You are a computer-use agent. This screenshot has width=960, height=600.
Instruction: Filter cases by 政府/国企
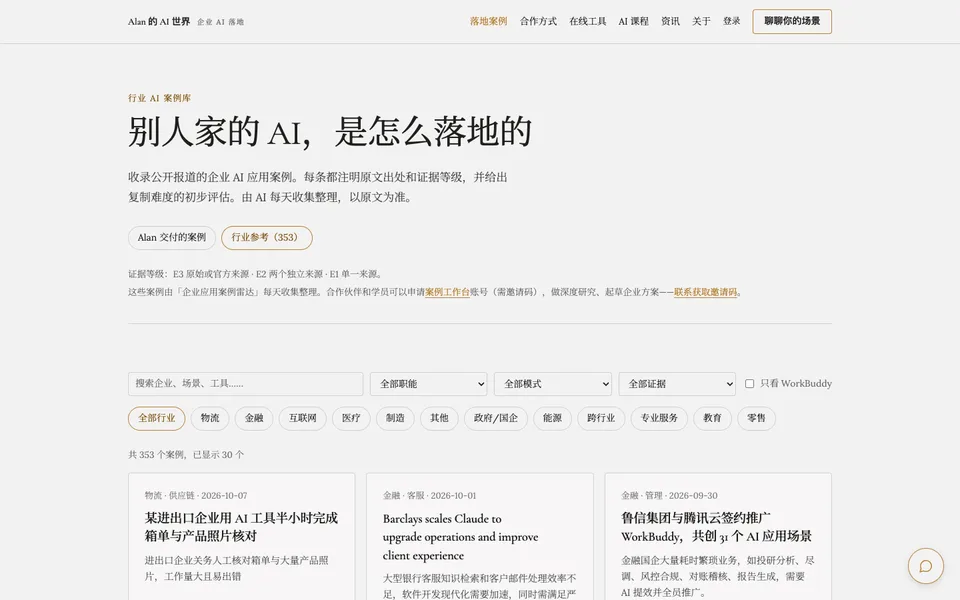click(496, 418)
